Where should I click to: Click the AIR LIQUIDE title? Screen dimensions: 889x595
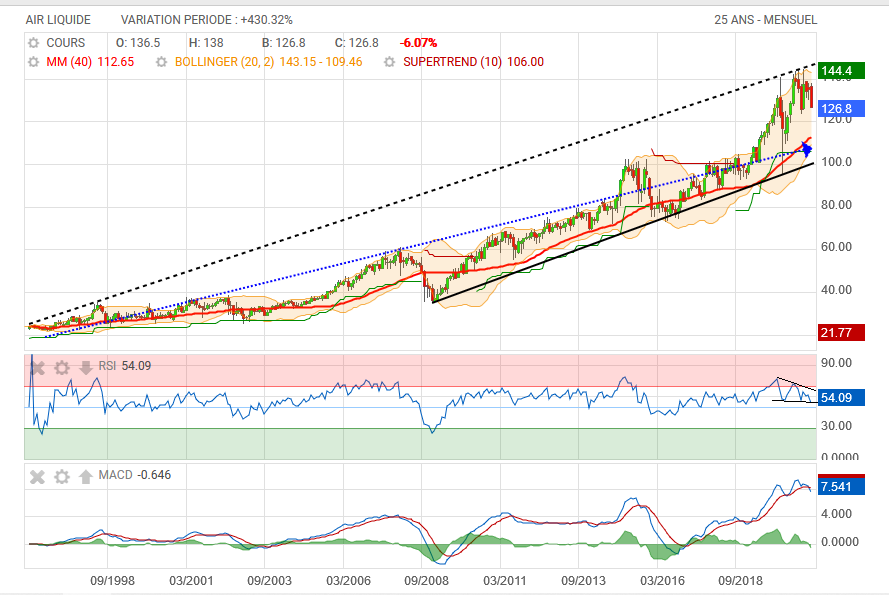point(58,20)
